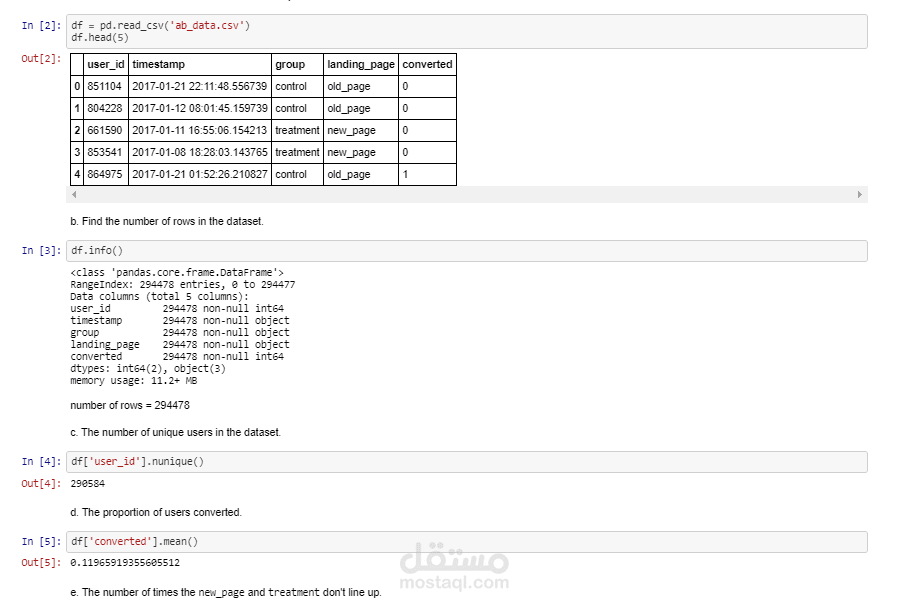Click the Out[2] output prompt label
Viewport: 910px width, 604px height.
point(41,59)
